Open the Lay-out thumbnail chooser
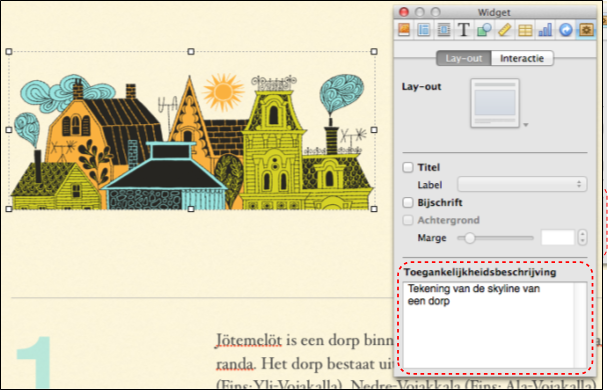 [495, 103]
